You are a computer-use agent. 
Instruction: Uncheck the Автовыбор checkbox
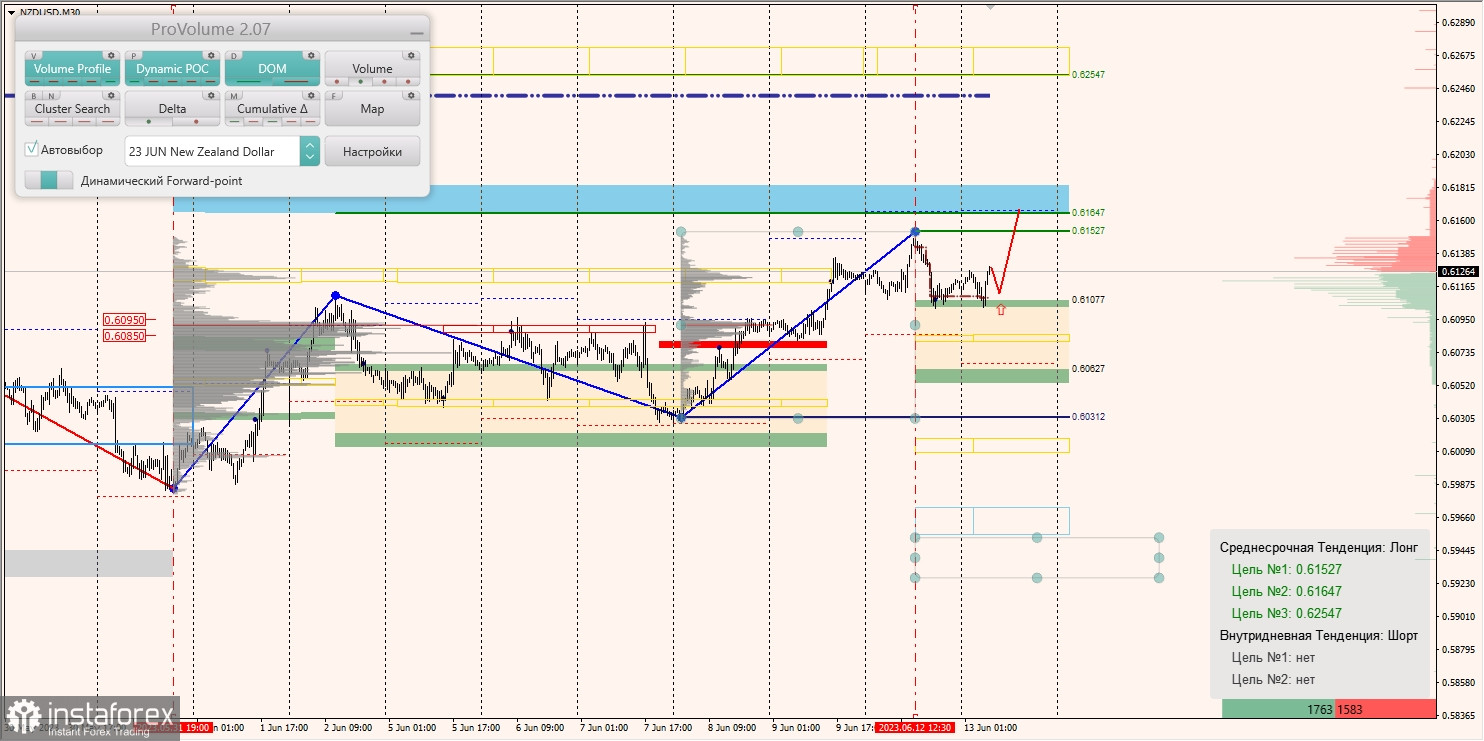click(x=32, y=149)
